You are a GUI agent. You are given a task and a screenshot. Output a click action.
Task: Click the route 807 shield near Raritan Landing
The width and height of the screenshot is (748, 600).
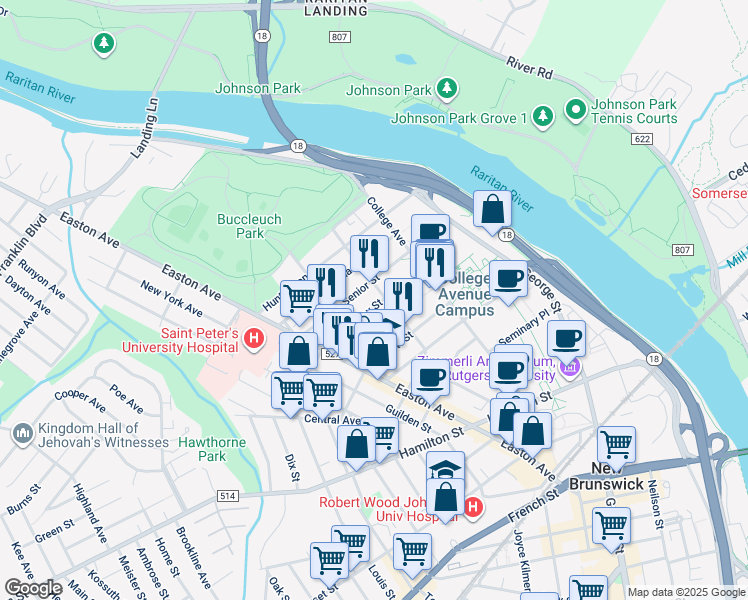340,37
